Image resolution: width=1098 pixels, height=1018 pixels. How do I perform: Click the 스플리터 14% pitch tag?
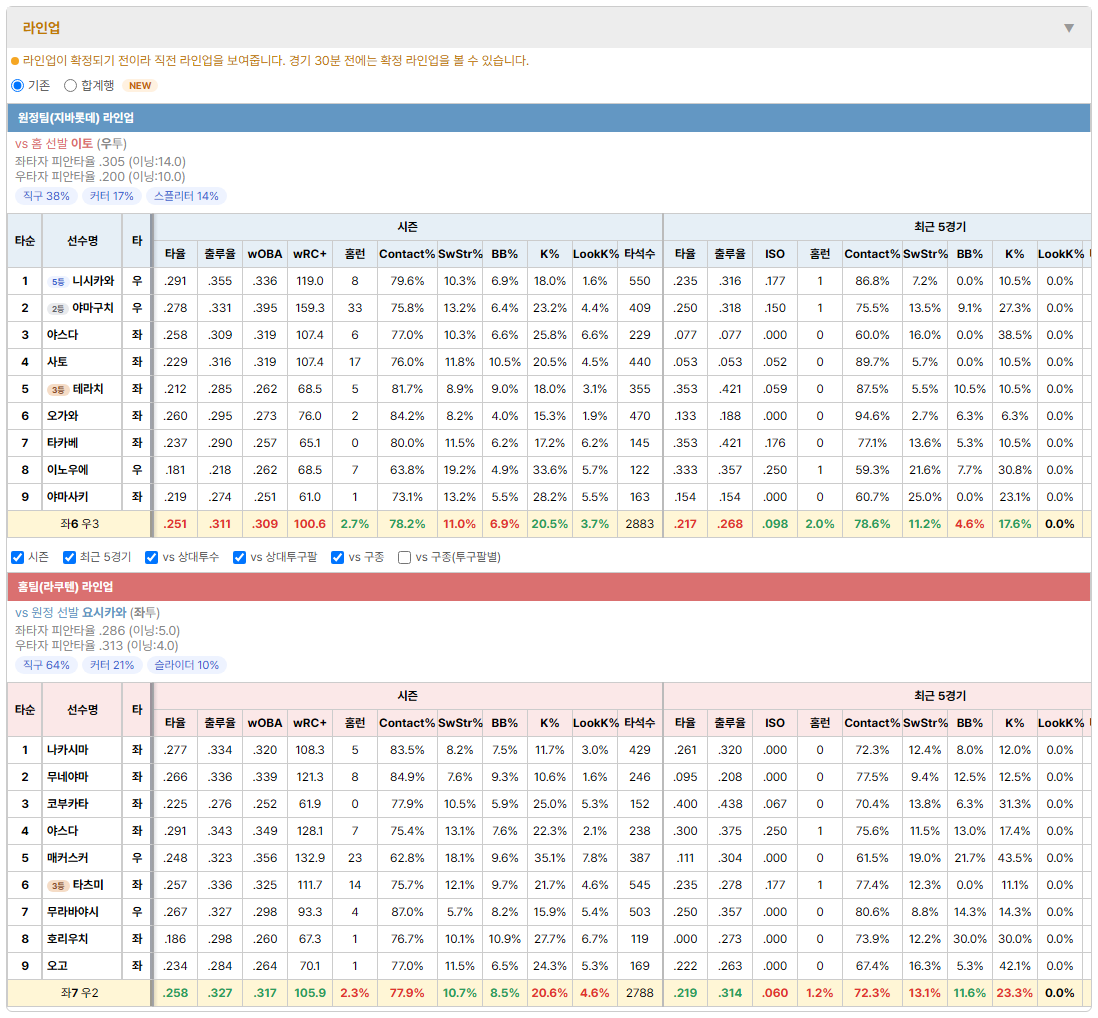(186, 196)
